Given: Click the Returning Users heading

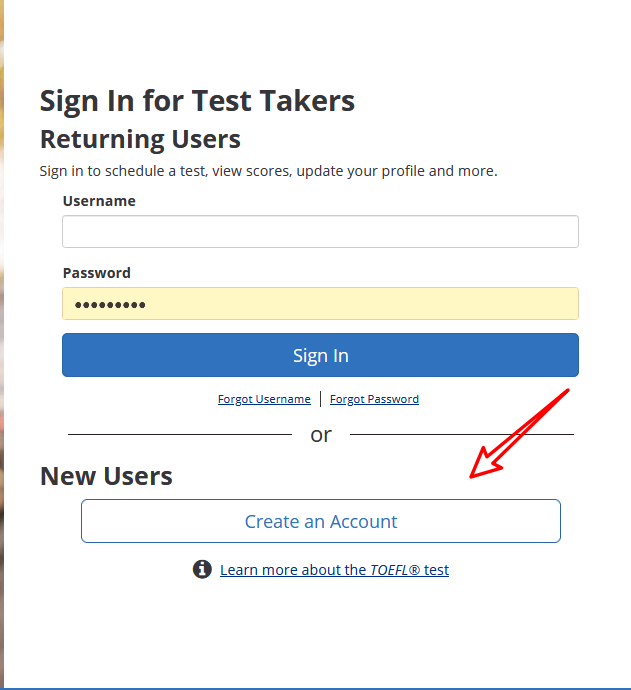Looking at the screenshot, I should [140, 139].
